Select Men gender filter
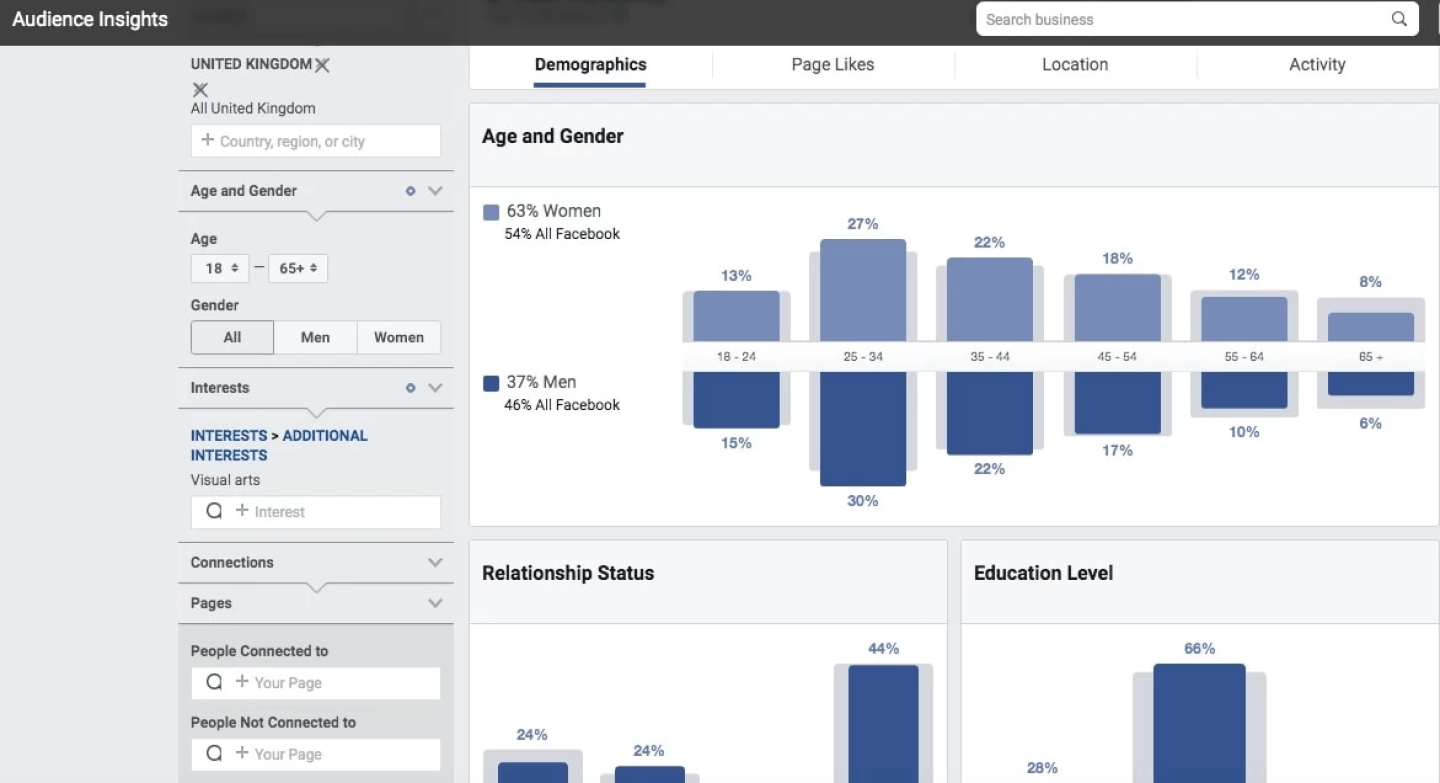Image resolution: width=1440 pixels, height=783 pixels. point(315,338)
